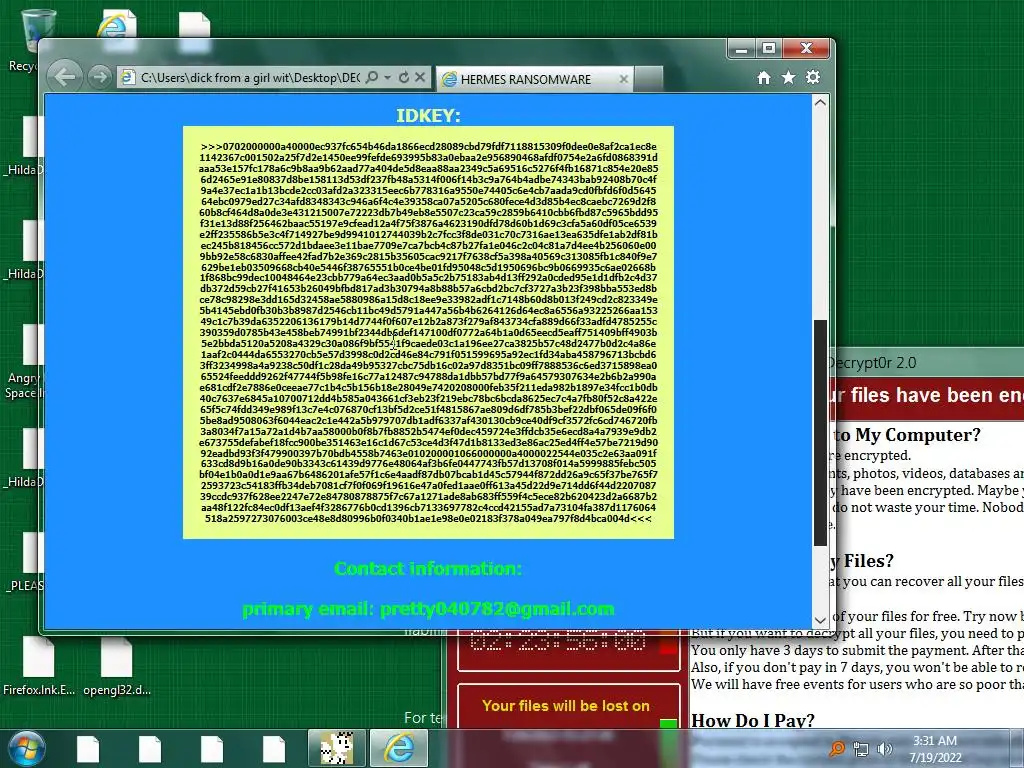Select the opengl32.d... desktop file
This screenshot has width=1024, height=768.
point(116,666)
